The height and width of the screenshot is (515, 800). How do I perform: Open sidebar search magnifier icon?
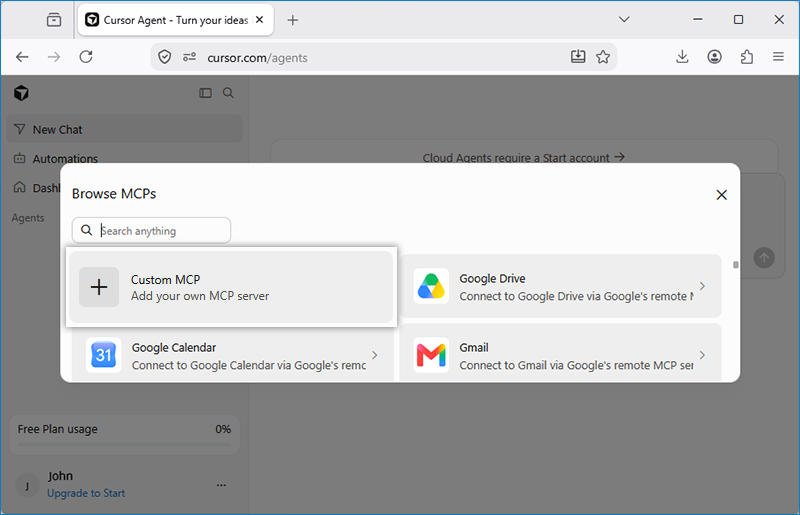click(228, 93)
